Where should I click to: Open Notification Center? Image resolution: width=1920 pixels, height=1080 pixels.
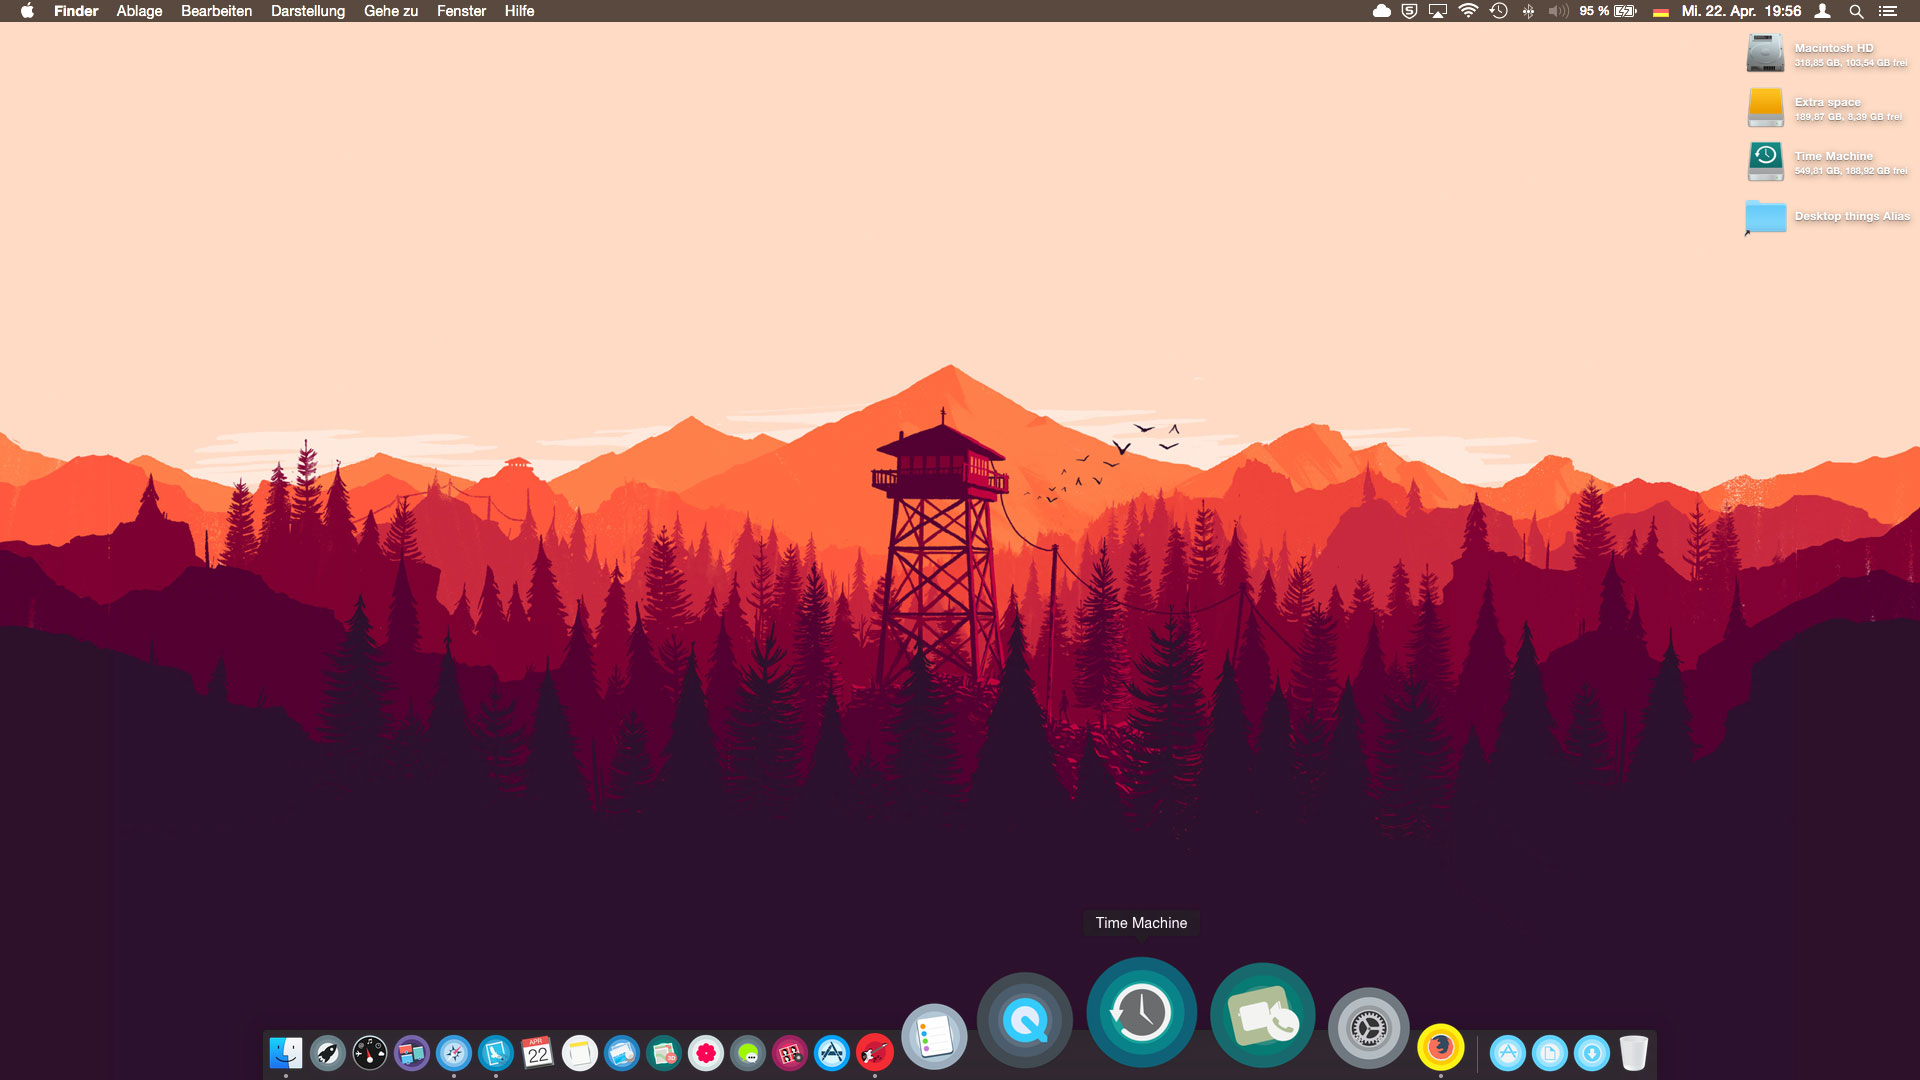tap(1887, 11)
